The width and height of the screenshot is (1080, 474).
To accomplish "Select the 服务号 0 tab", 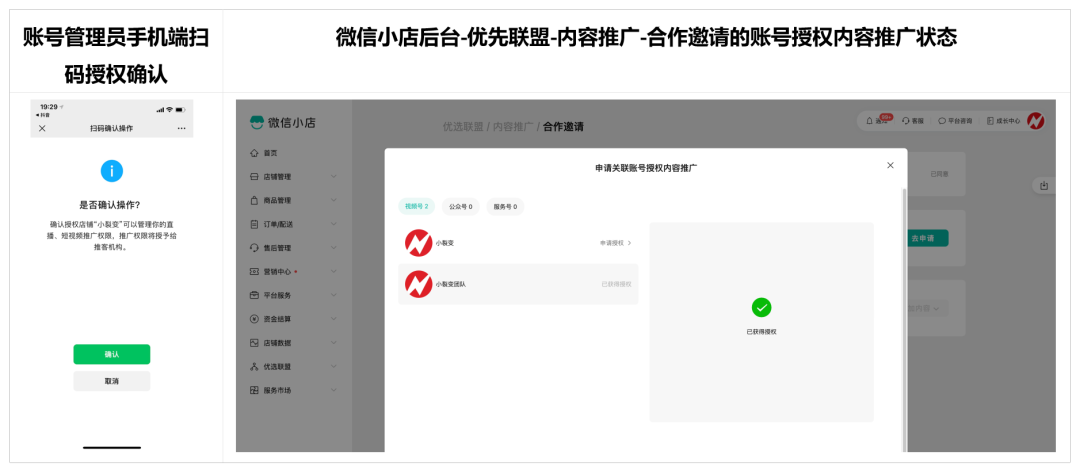I will (505, 206).
